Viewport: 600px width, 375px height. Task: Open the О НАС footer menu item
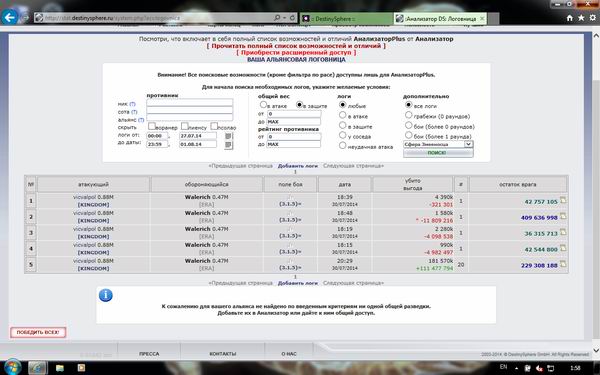click(x=289, y=354)
